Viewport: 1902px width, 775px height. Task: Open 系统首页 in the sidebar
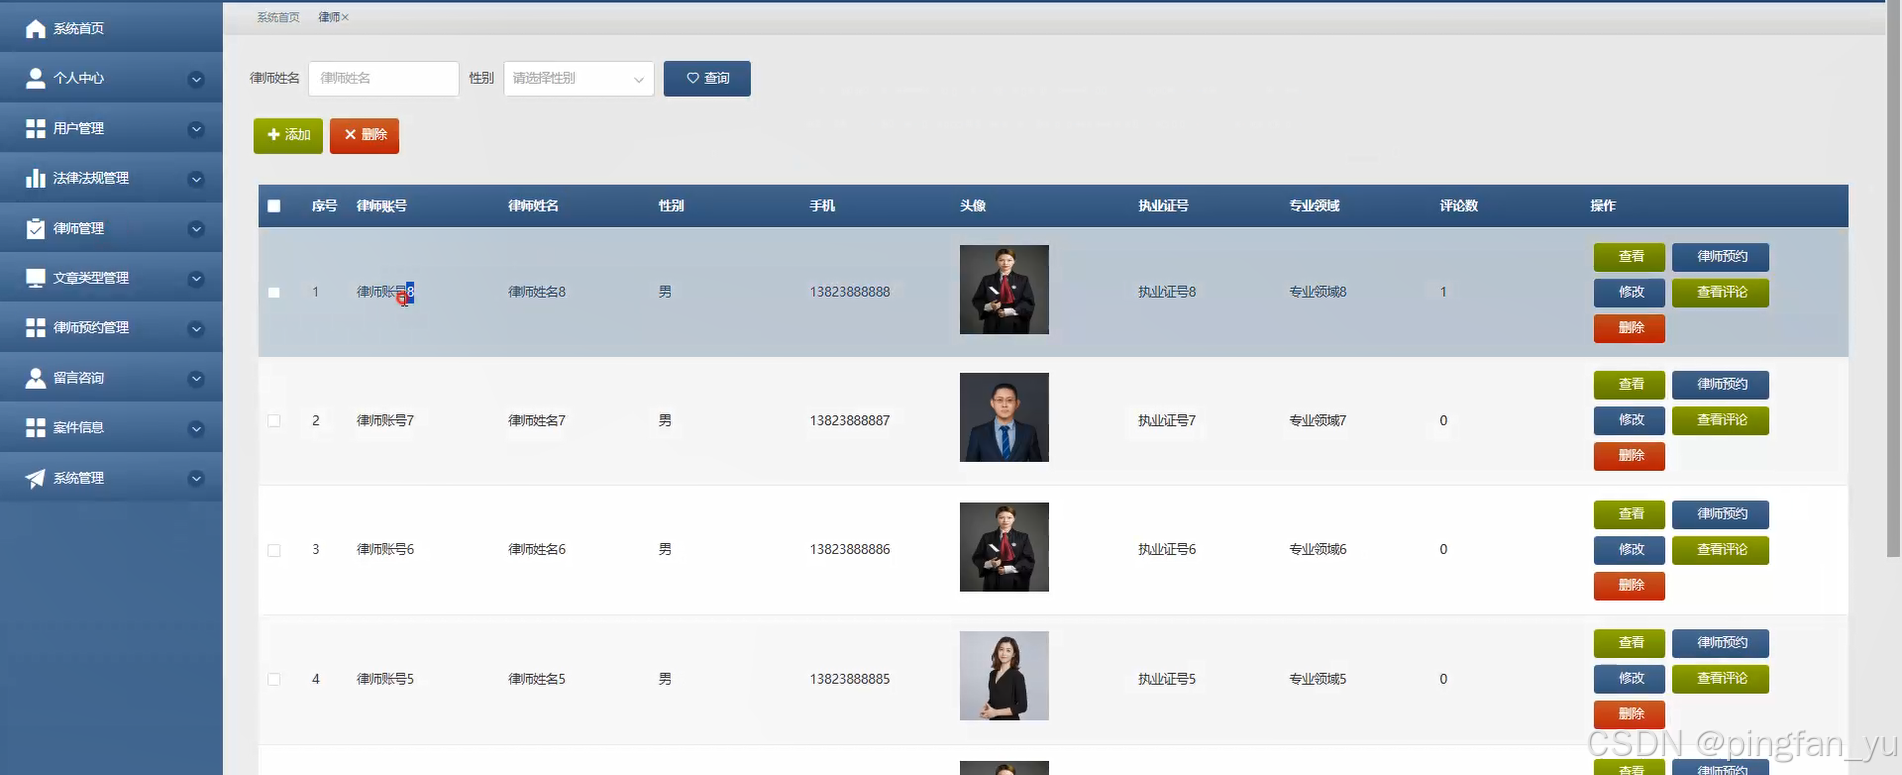pos(111,28)
